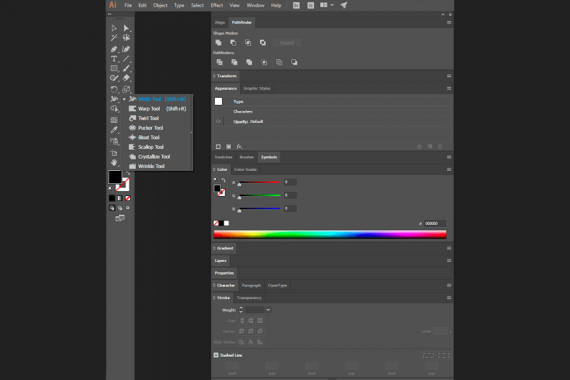Image resolution: width=570 pixels, height=380 pixels.
Task: Click Add New Fill icon in Appearance
Action: [228, 147]
